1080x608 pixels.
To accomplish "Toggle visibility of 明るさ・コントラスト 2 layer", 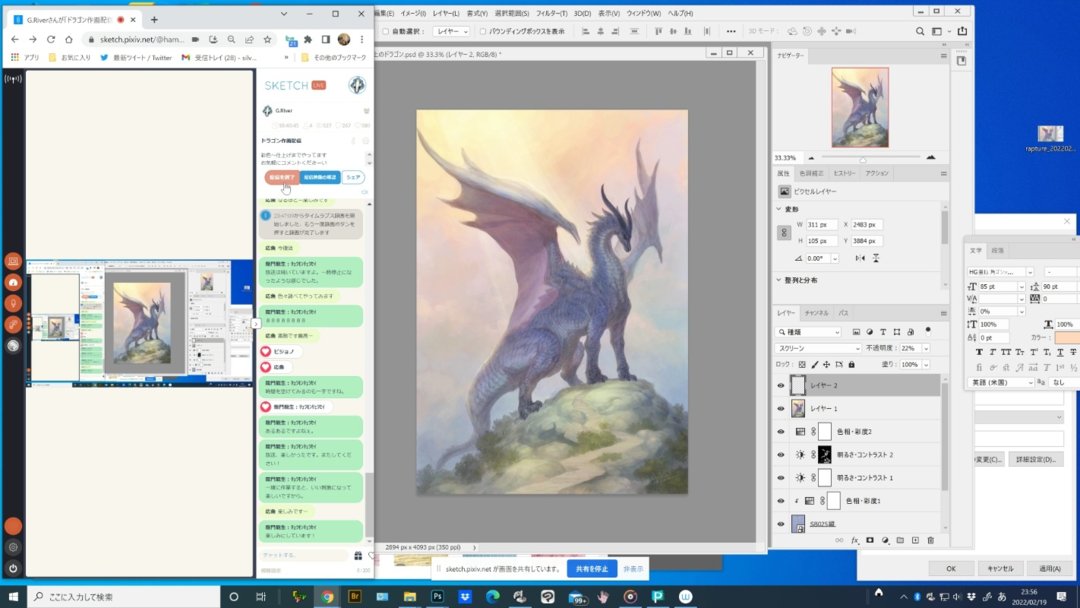I will tap(780, 454).
